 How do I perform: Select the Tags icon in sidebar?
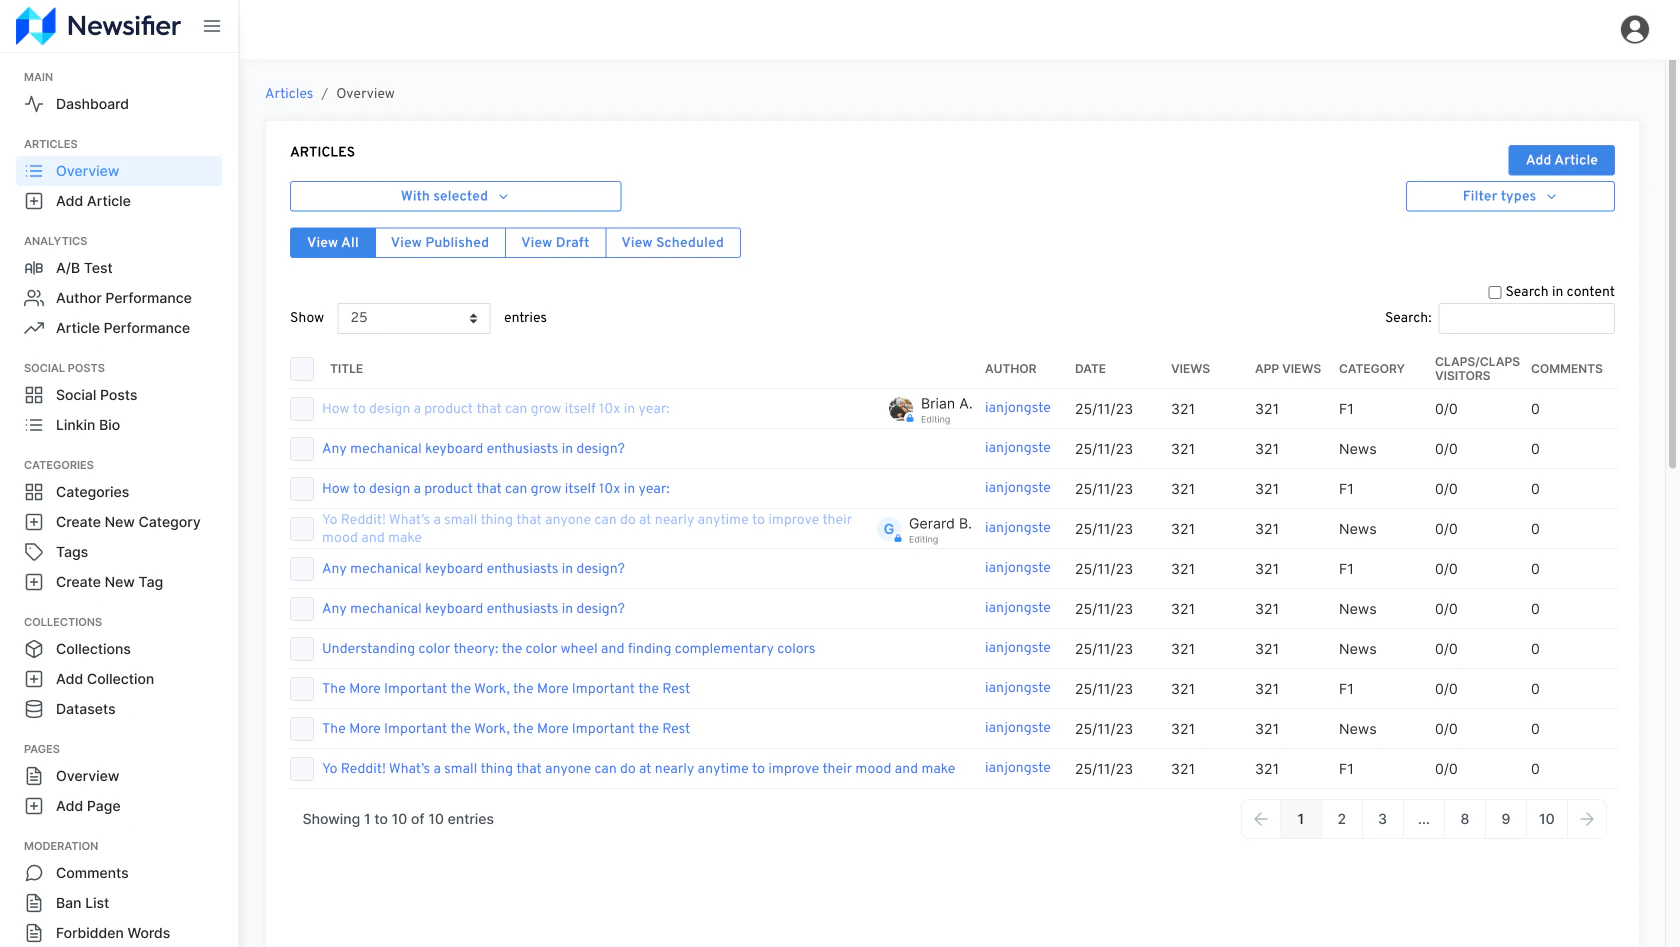click(x=33, y=552)
